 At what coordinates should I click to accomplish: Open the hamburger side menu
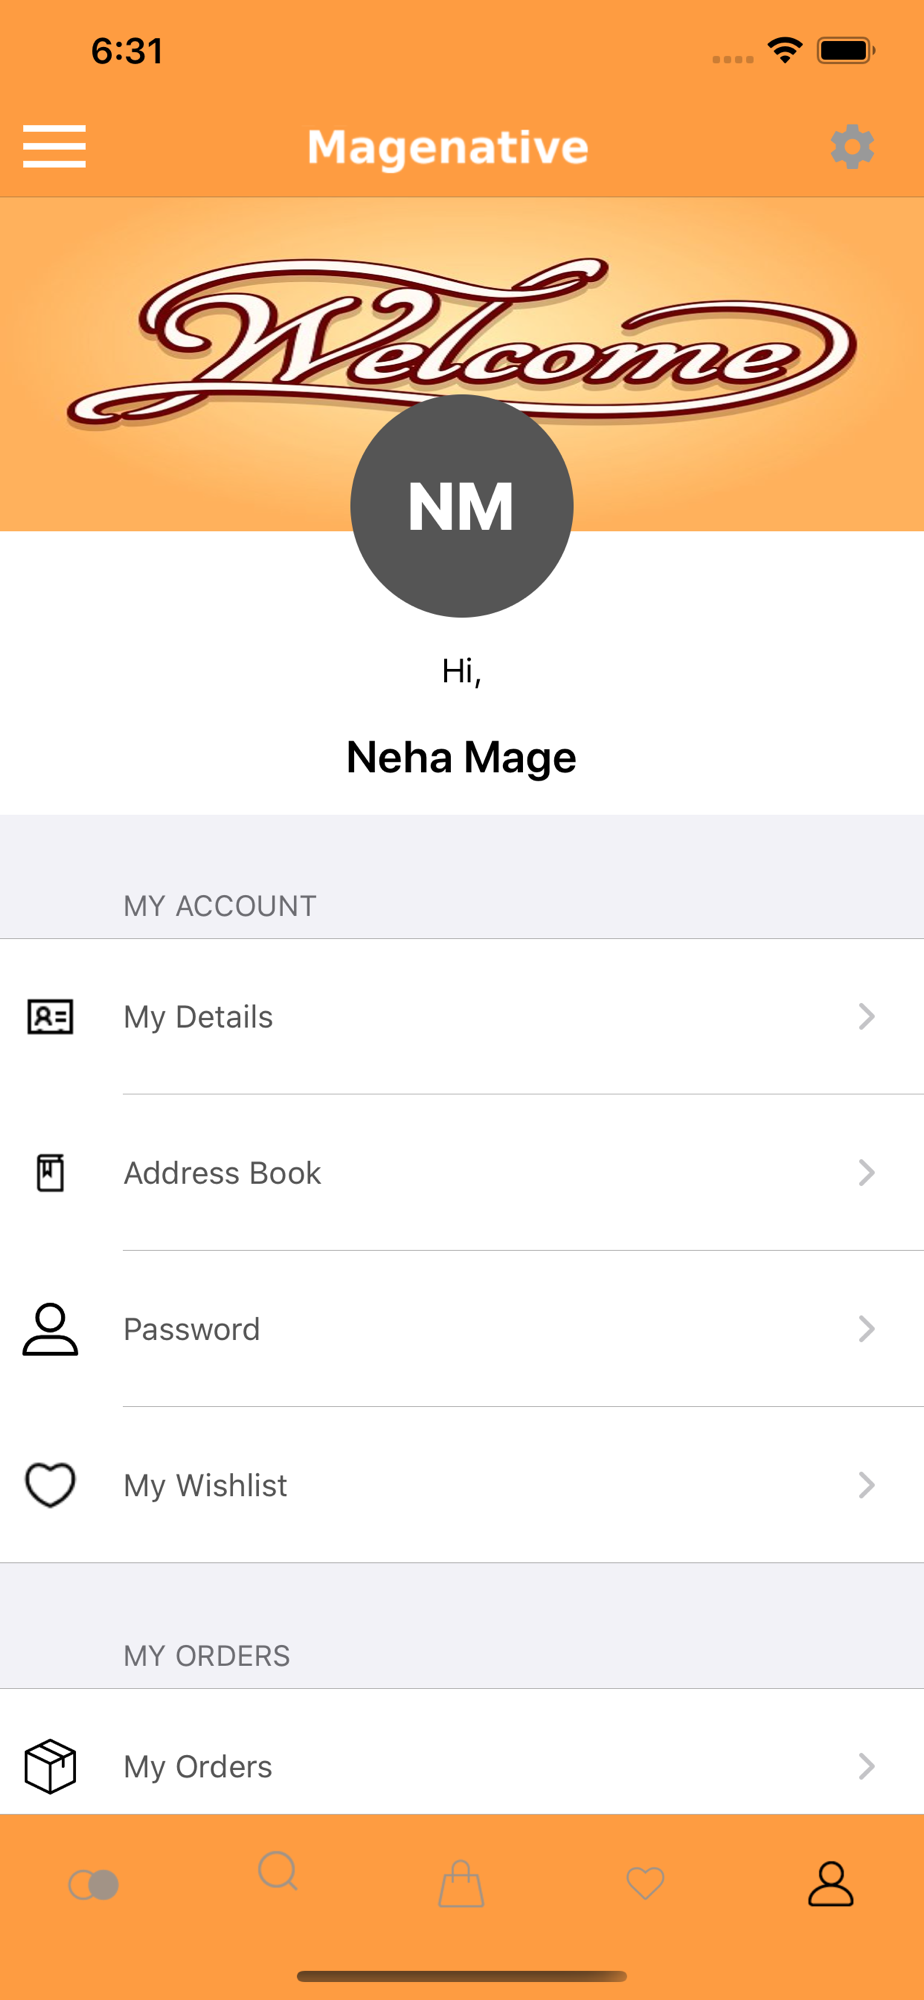click(x=54, y=147)
